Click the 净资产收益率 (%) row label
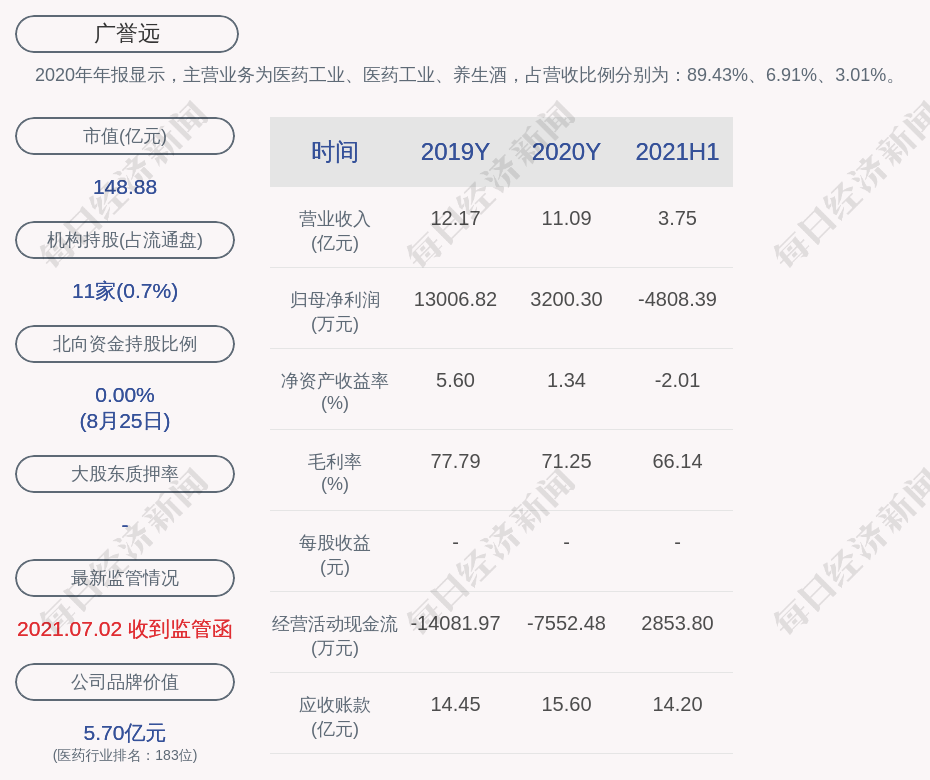930x780 pixels. click(x=335, y=392)
